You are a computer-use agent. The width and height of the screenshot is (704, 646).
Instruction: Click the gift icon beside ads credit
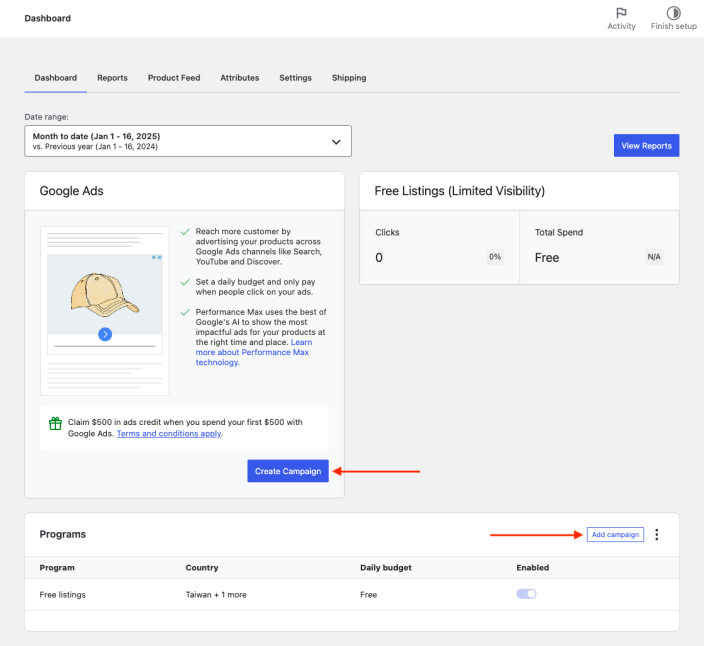click(56, 424)
